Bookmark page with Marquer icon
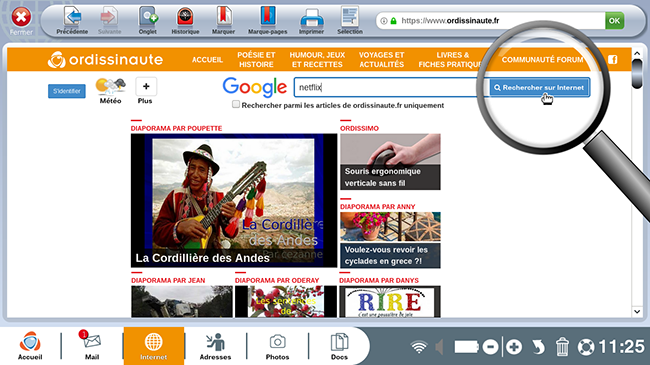The height and width of the screenshot is (365, 650). click(223, 21)
